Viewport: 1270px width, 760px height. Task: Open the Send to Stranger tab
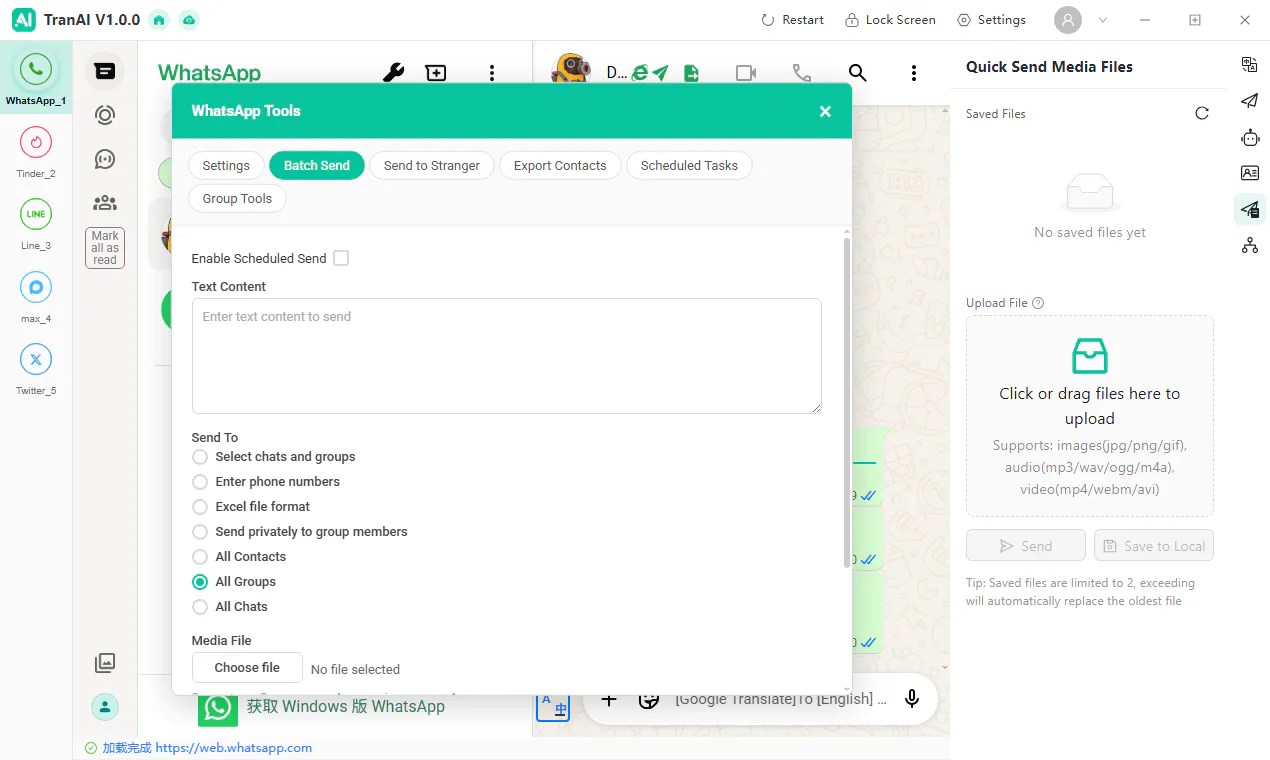tap(432, 165)
